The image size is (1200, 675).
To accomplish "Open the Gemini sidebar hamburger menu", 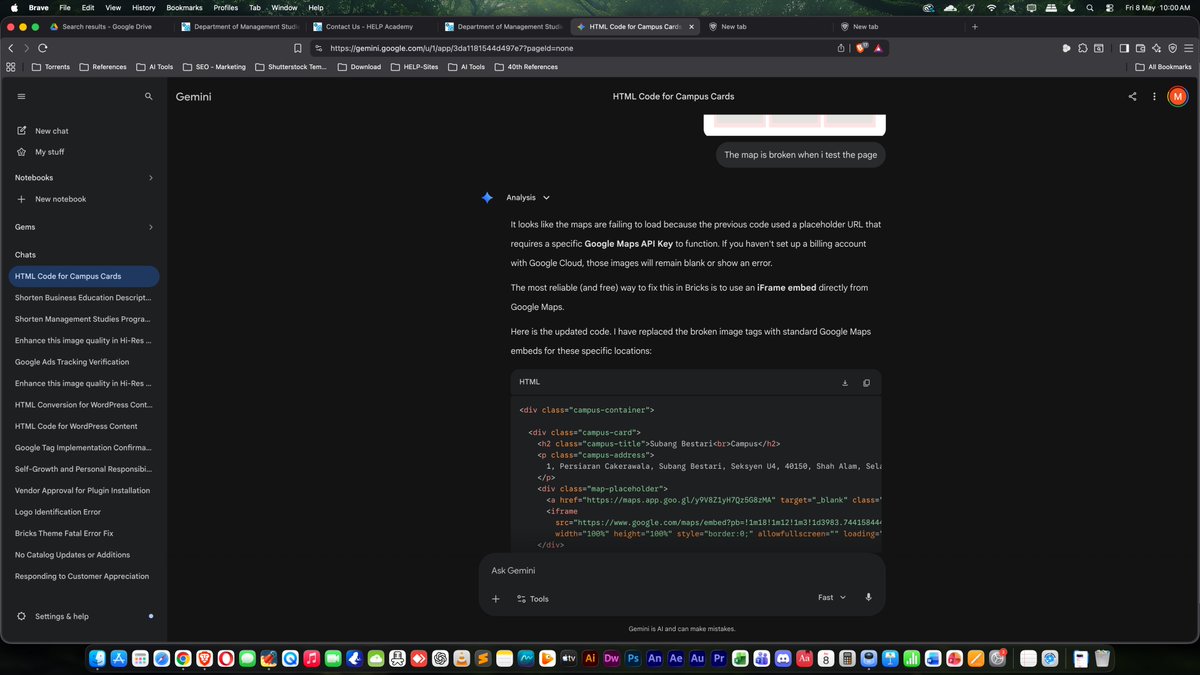I will coord(21,97).
